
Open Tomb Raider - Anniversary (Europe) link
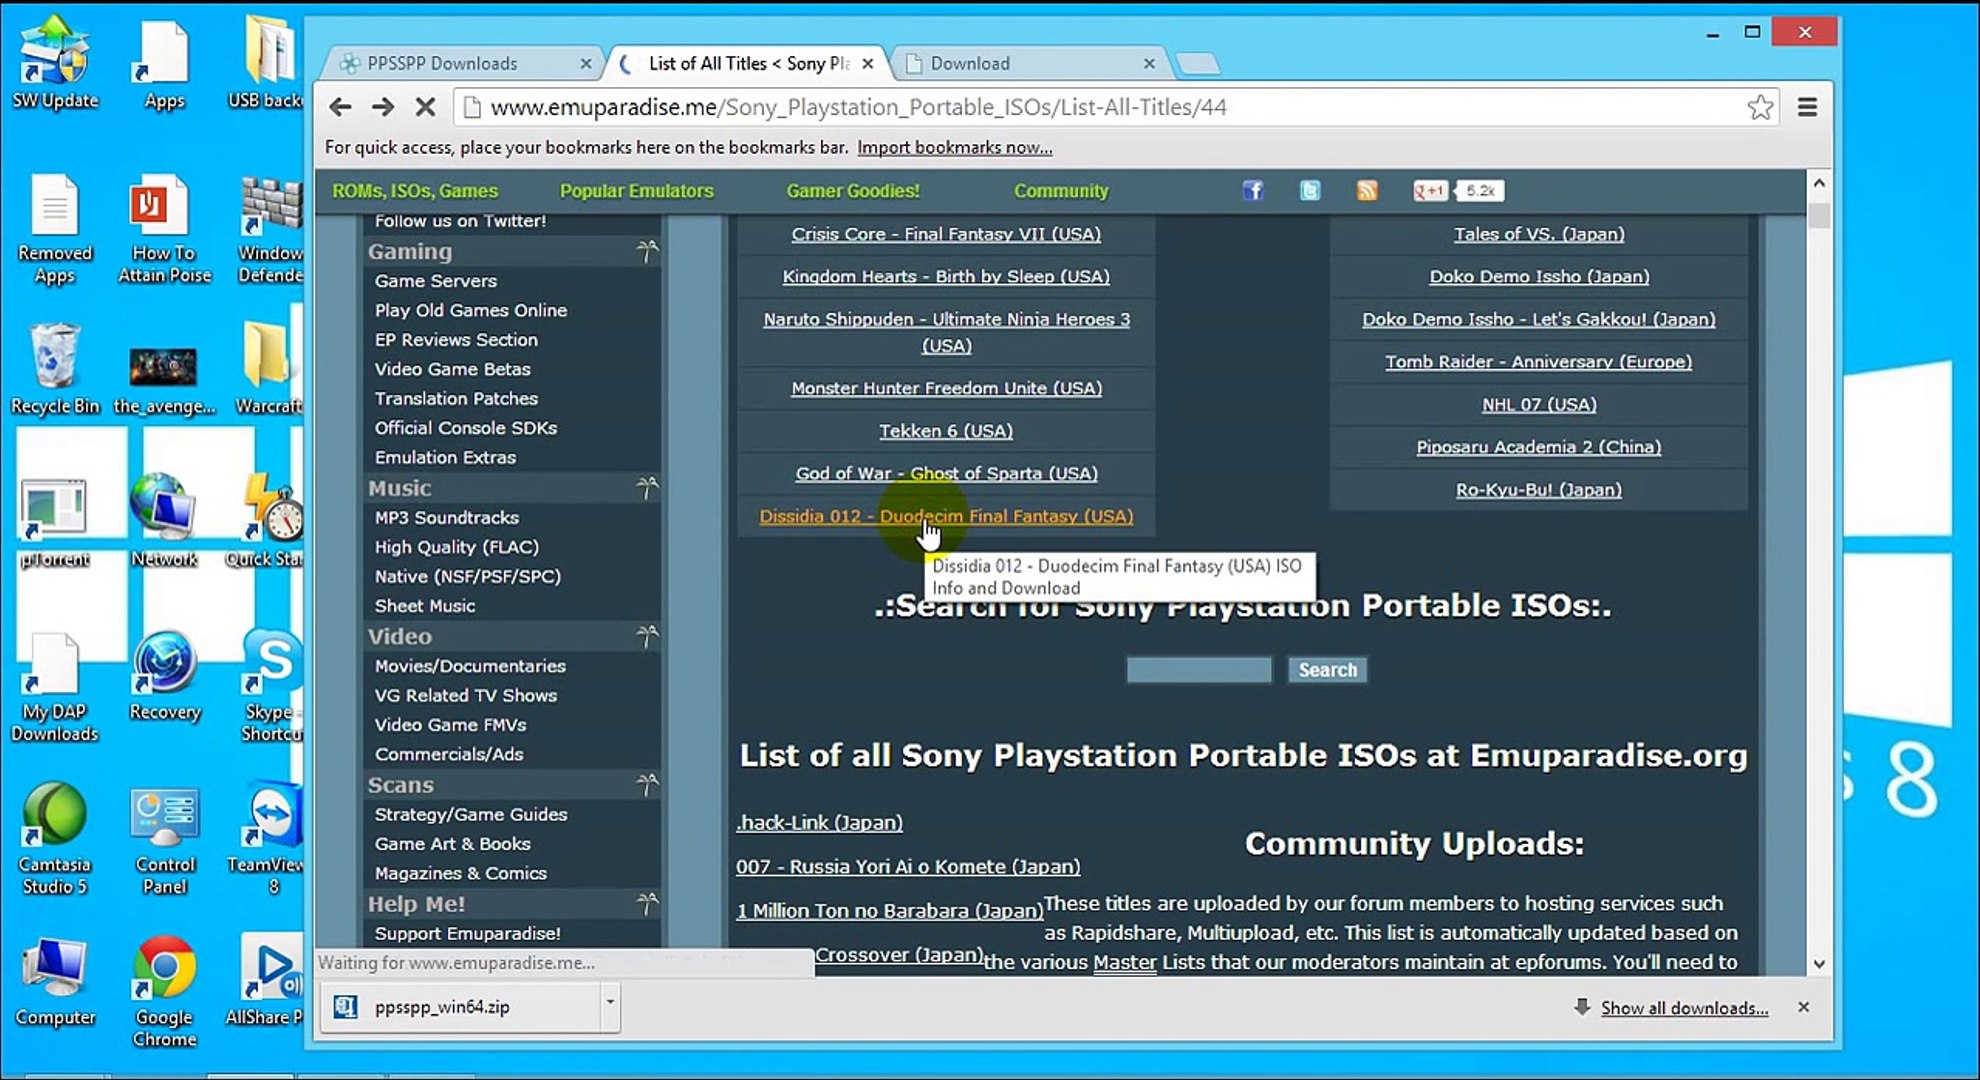coord(1538,361)
